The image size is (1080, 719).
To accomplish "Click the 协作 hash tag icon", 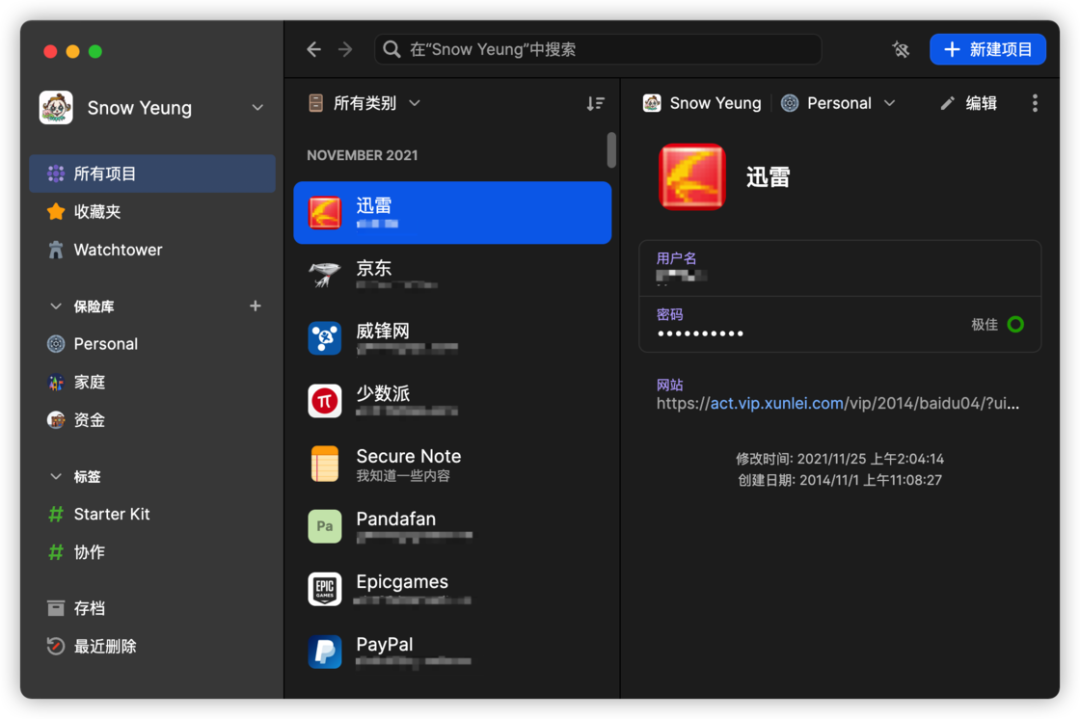I will point(56,552).
